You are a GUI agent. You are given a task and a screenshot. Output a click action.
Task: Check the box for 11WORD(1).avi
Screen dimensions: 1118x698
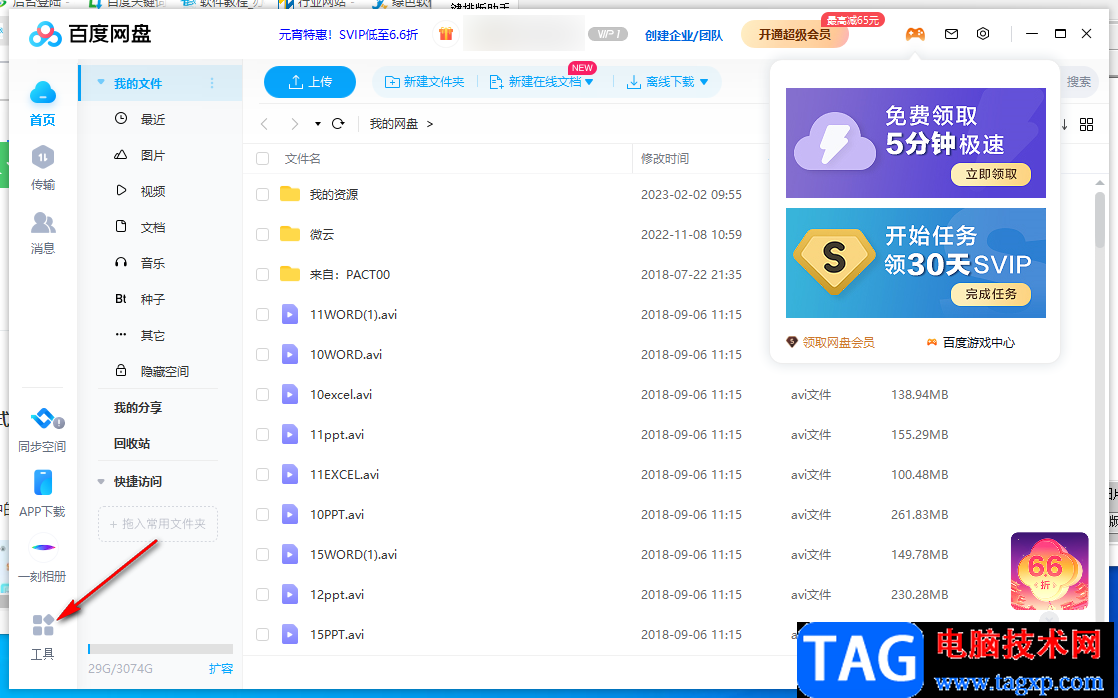pos(262,314)
